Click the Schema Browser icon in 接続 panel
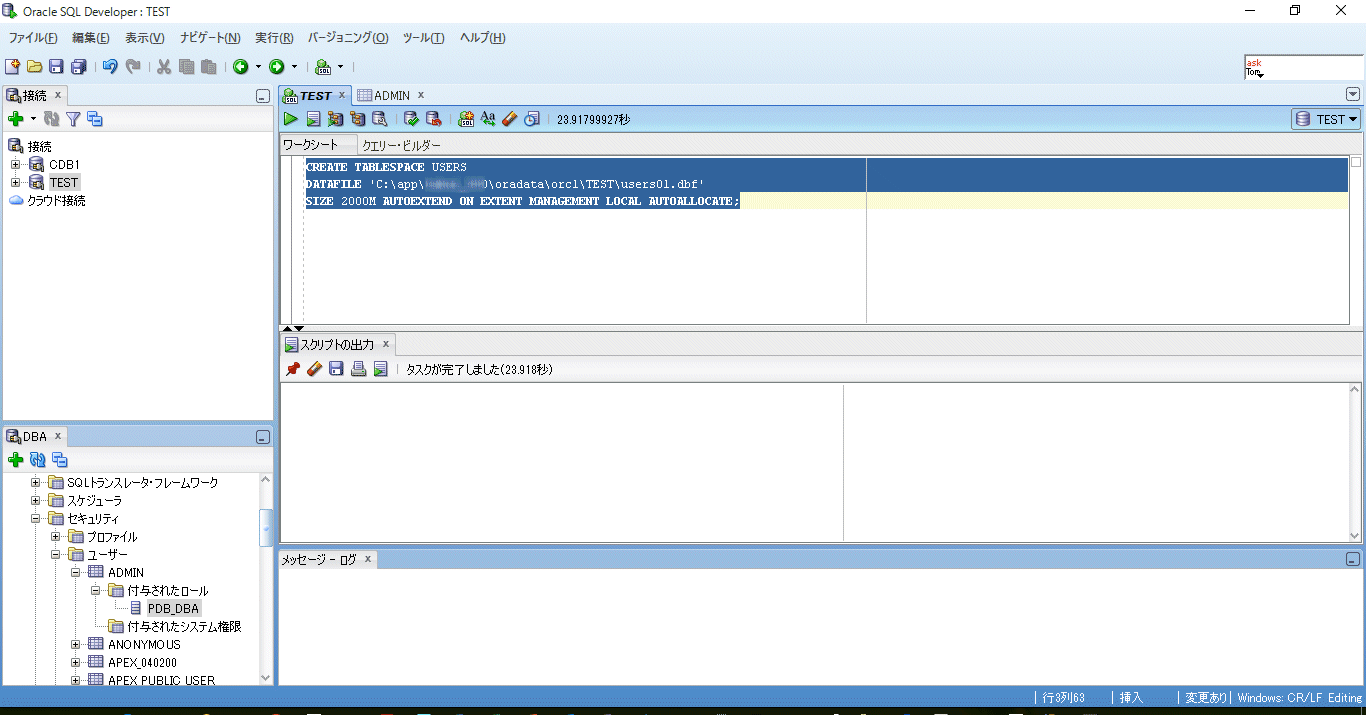 click(95, 119)
